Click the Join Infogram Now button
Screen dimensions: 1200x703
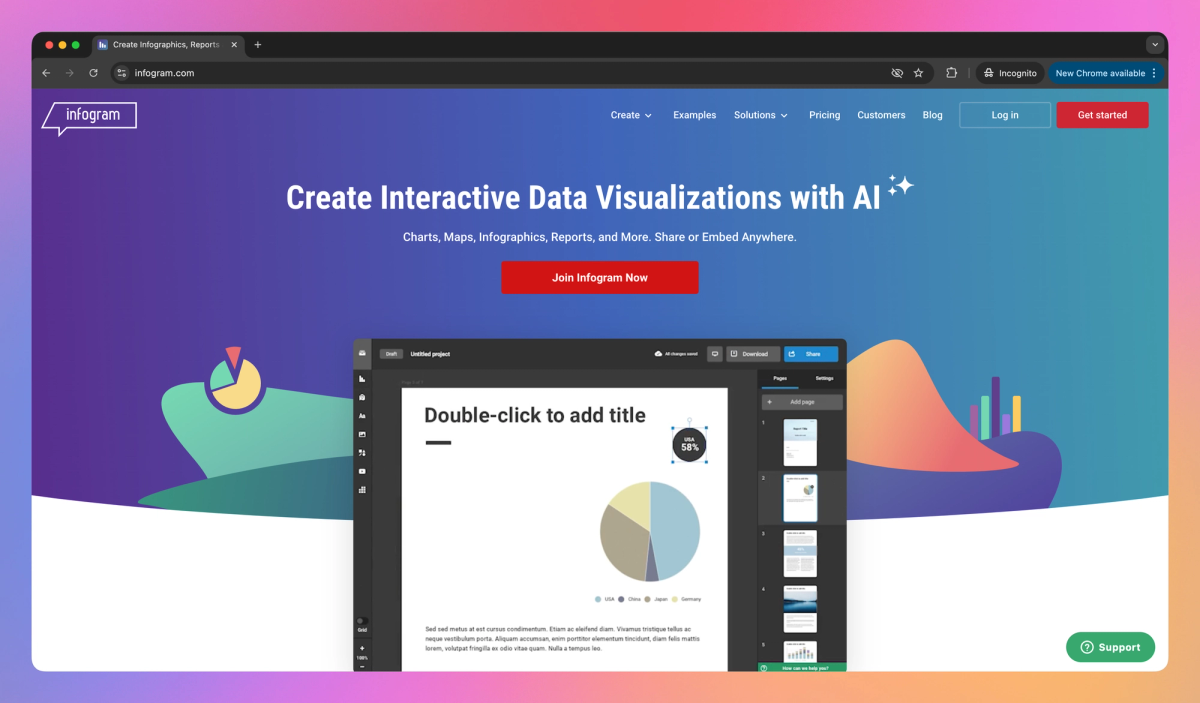tap(600, 277)
